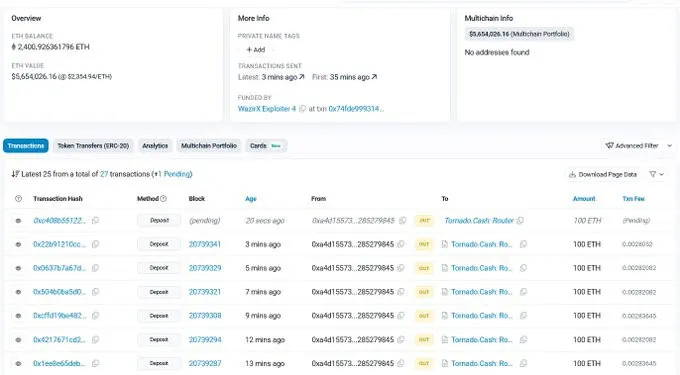
Task: Add a private name tag
Action: [x=255, y=50]
